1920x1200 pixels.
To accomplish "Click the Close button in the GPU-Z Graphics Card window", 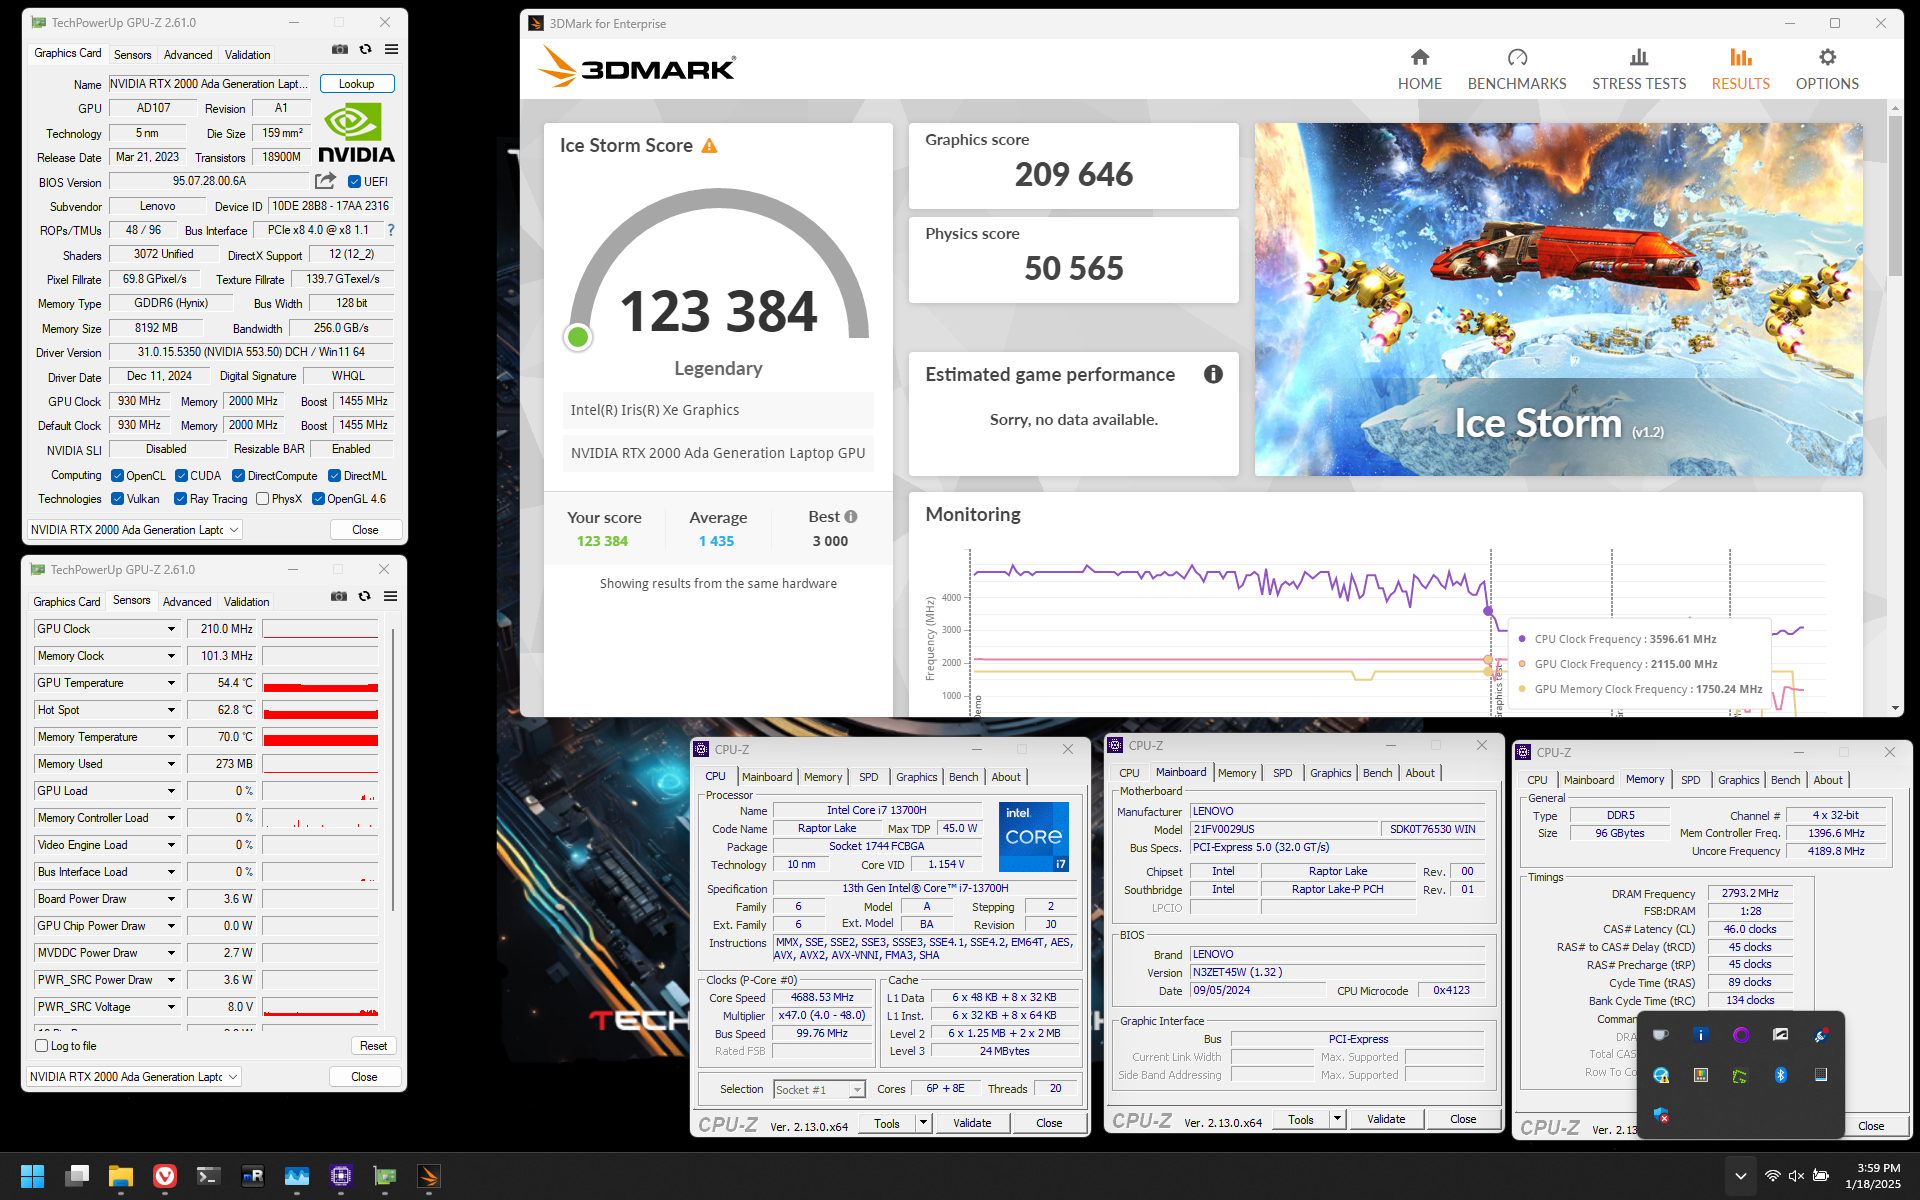I will [x=365, y=530].
